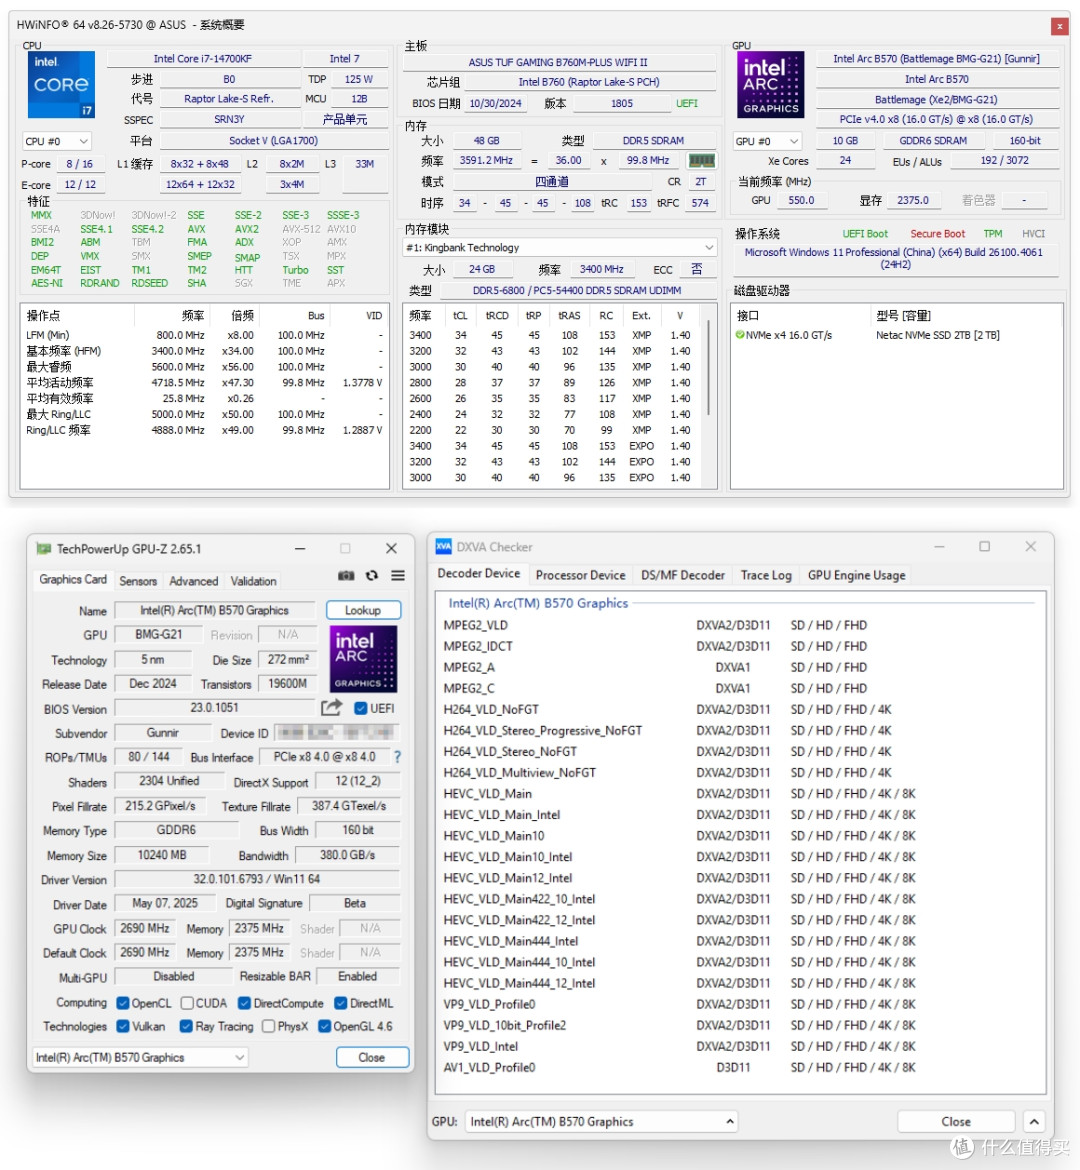
Task: Click the Intel Arc logo in GPU-Z
Action: point(363,658)
